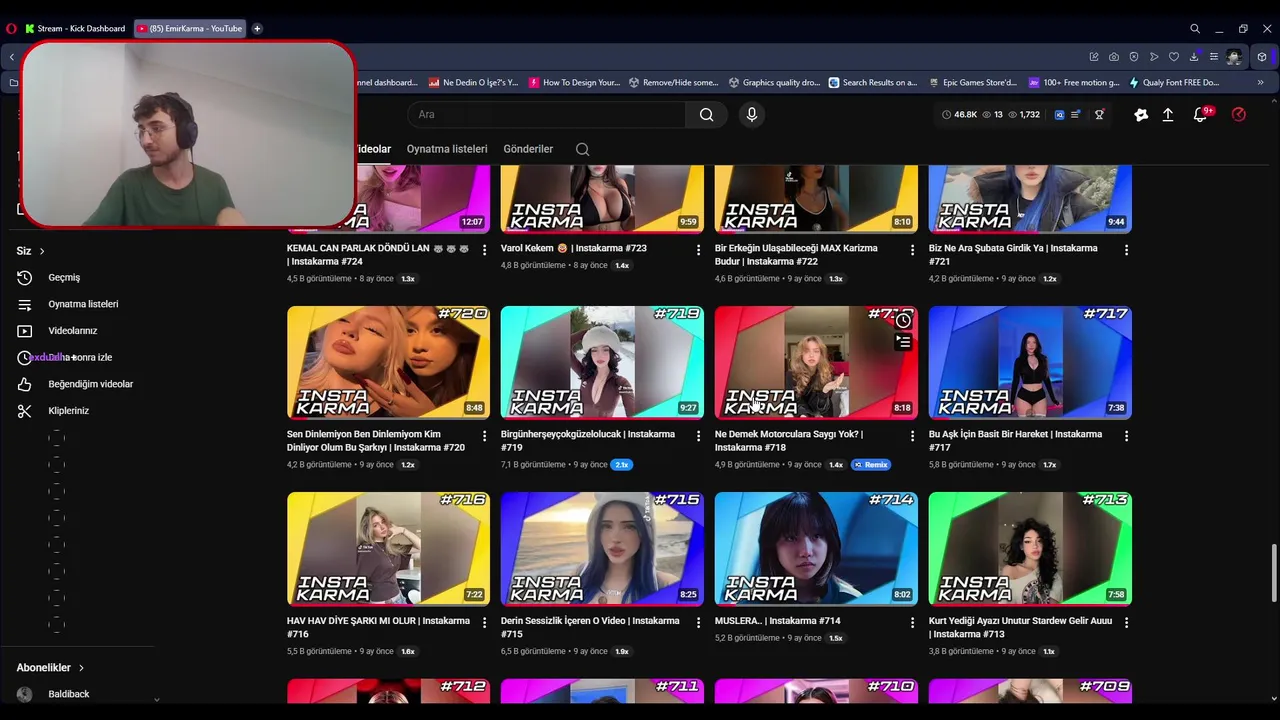Open Qualy Font FREE bookmark
Screen dimensions: 1280x720
pyautogui.click(x=1174, y=83)
